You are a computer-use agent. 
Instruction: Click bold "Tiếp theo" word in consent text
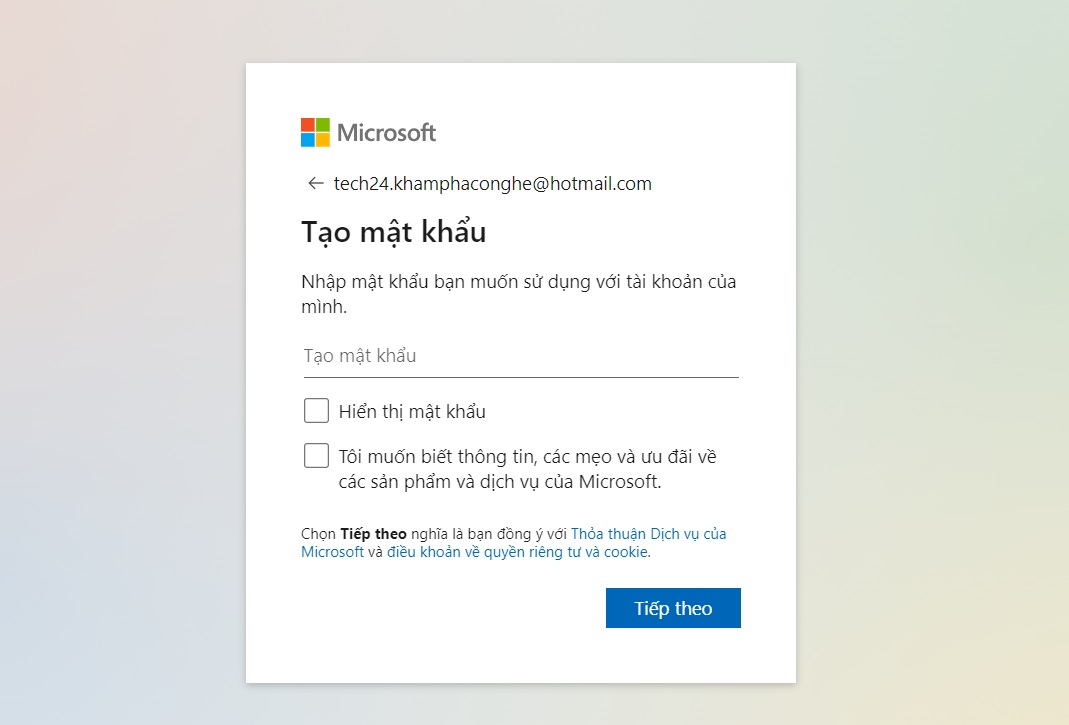[374, 534]
